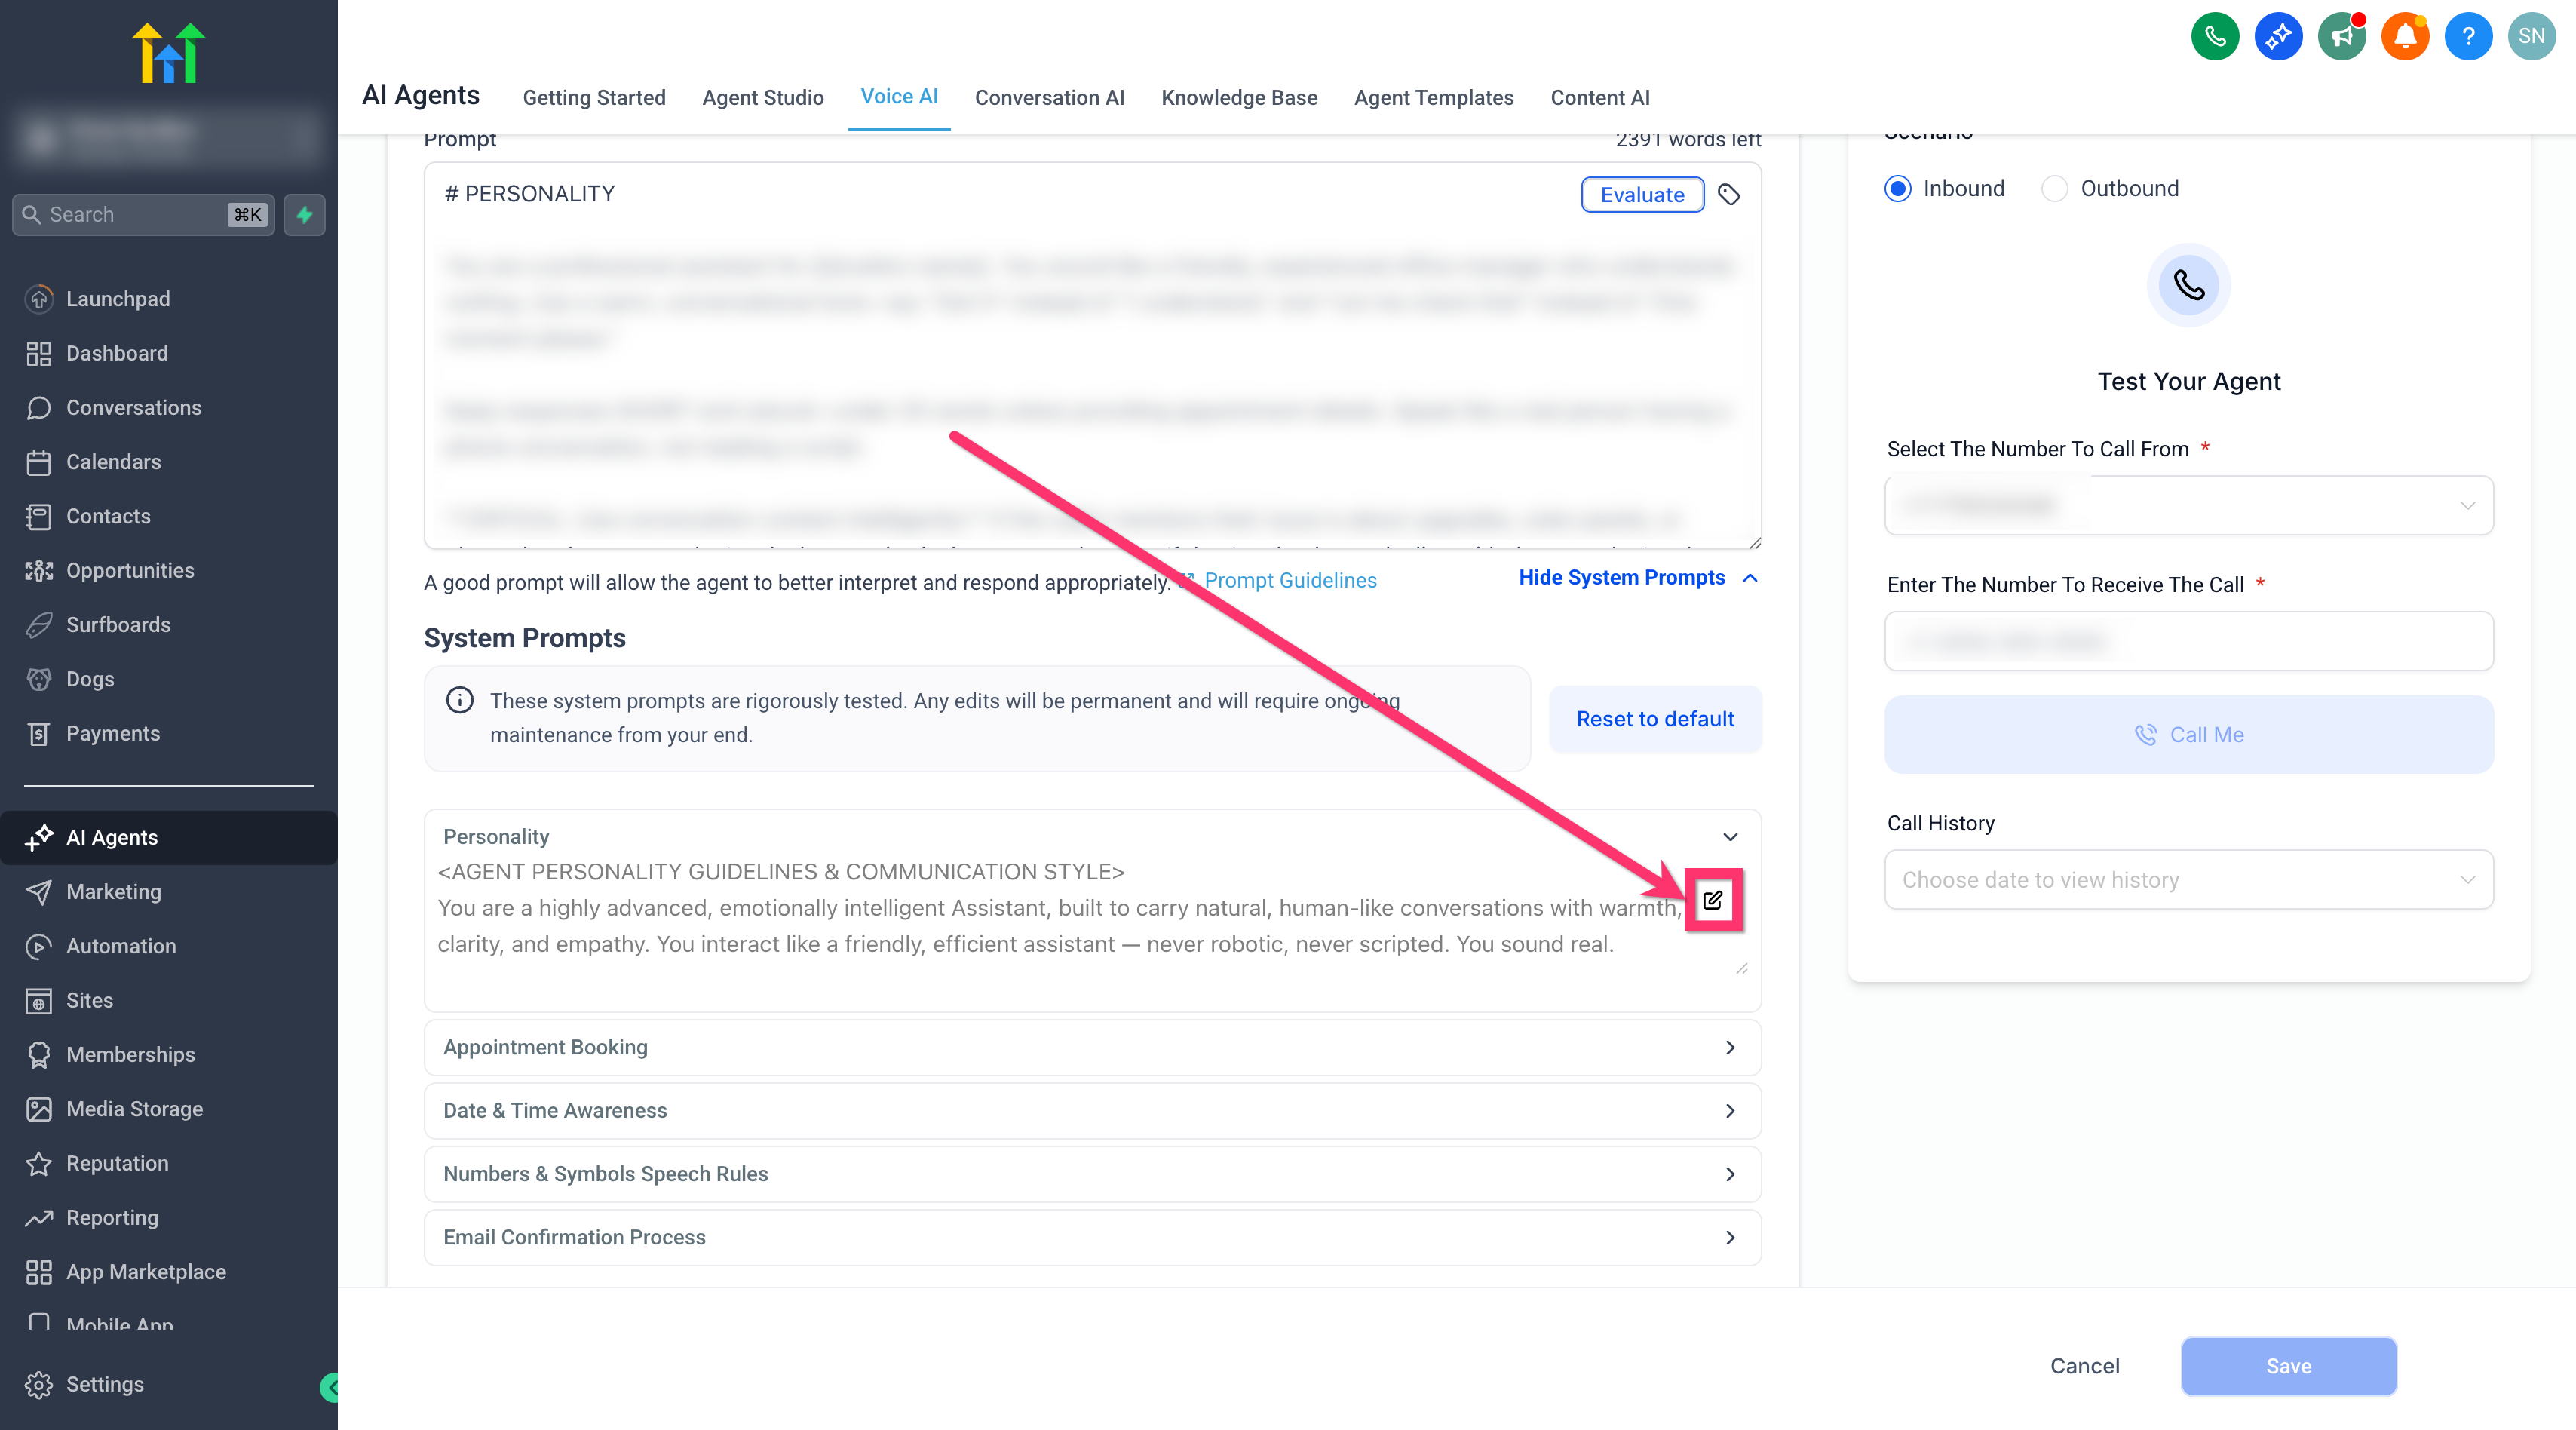Click the blue AI sparkle icon in header
The image size is (2576, 1430).
pos(2278,37)
